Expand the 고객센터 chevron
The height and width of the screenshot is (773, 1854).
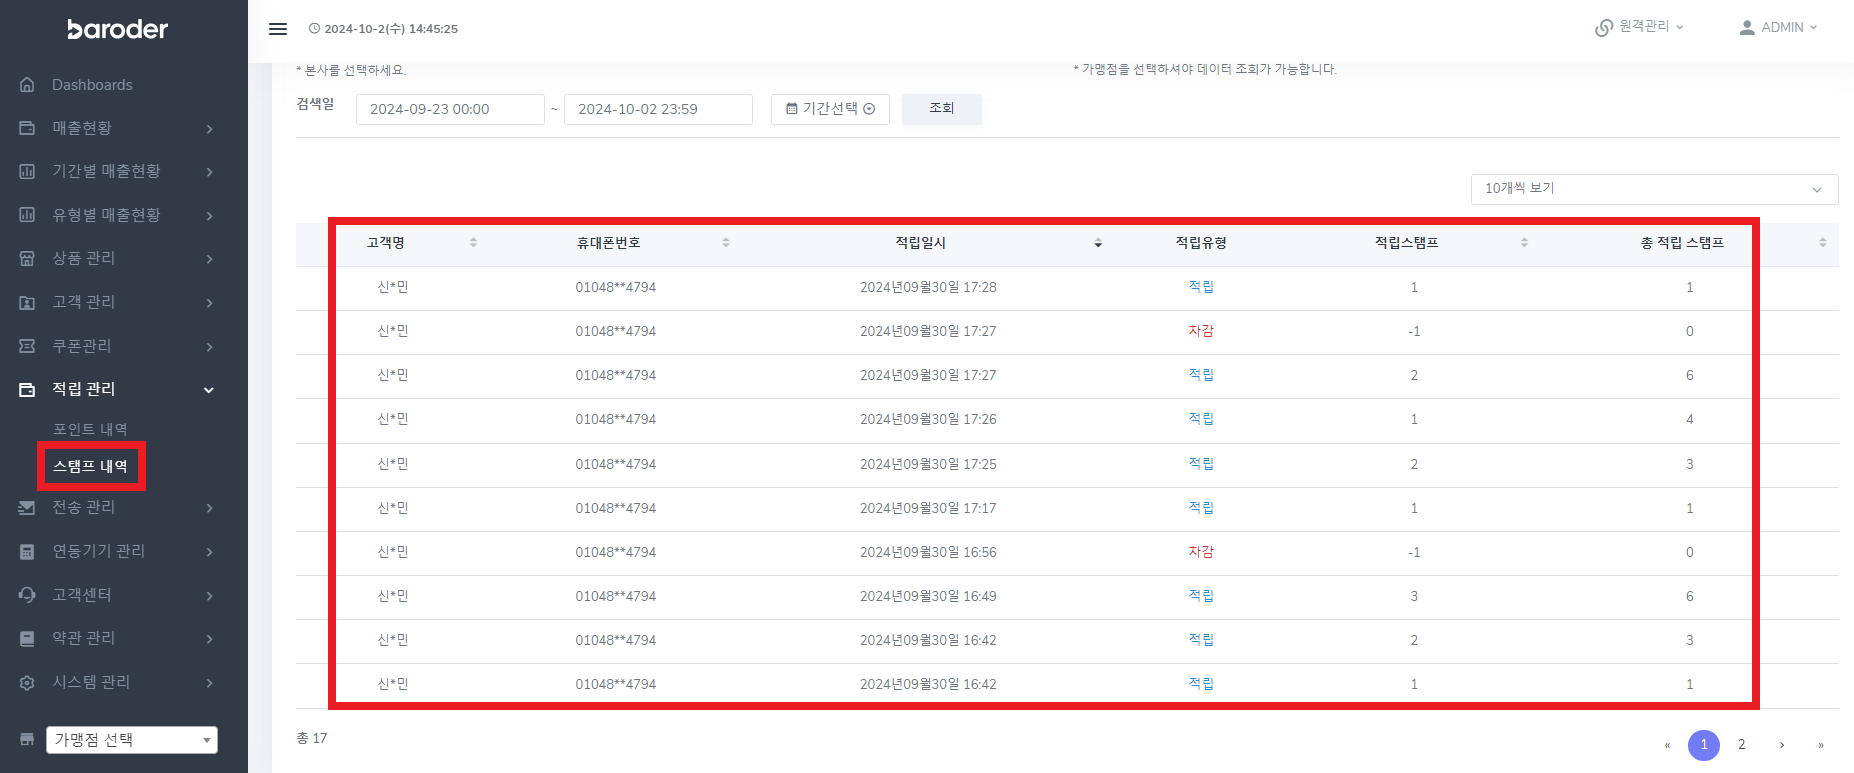(x=209, y=596)
